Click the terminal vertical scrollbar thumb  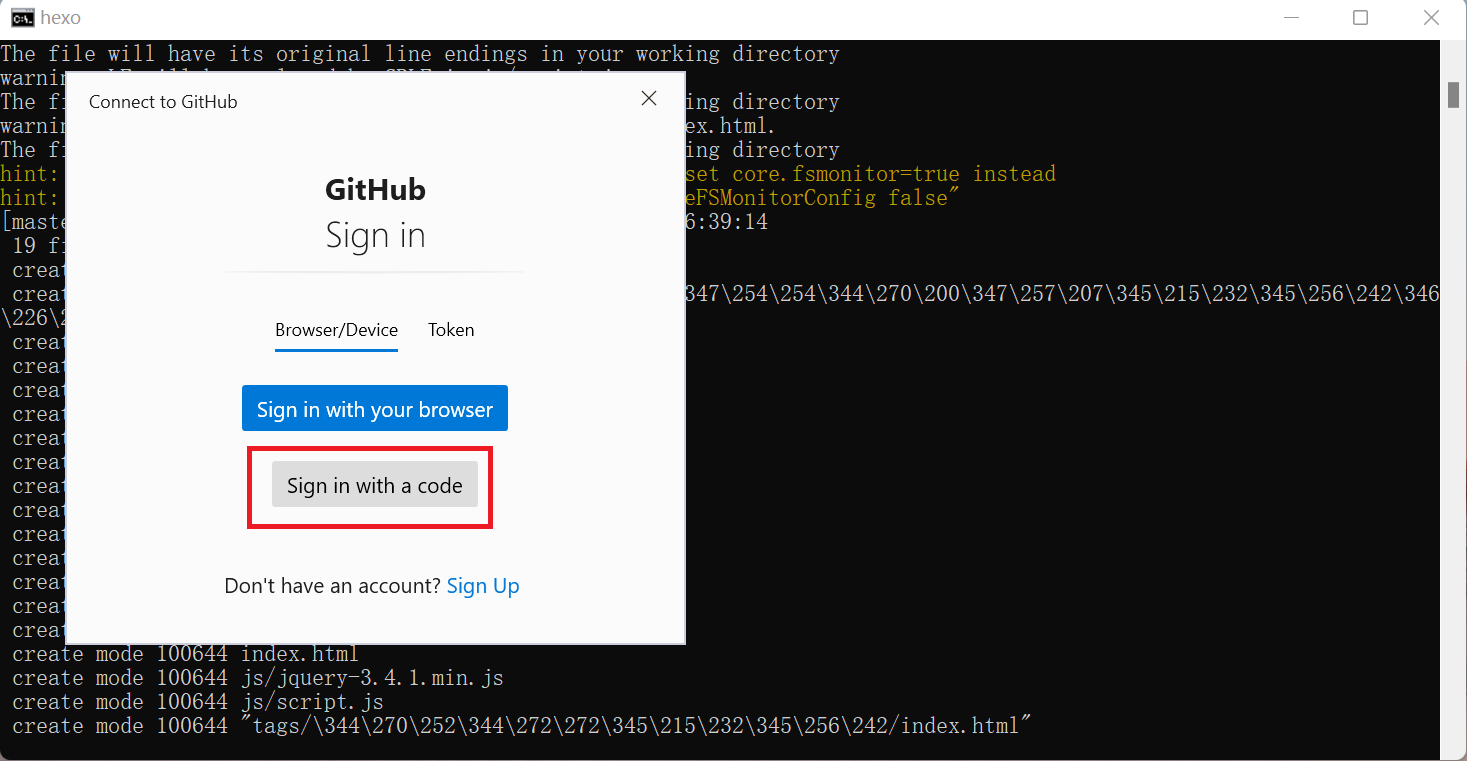pyautogui.click(x=1453, y=93)
